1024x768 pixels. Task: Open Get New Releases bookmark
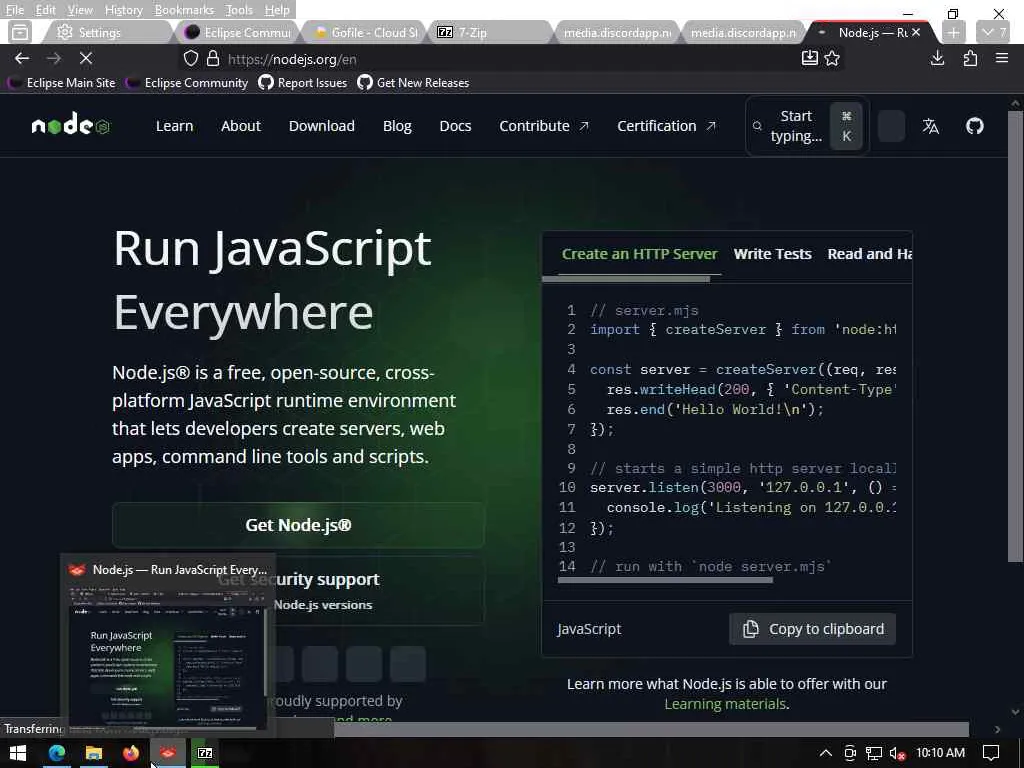tap(414, 83)
